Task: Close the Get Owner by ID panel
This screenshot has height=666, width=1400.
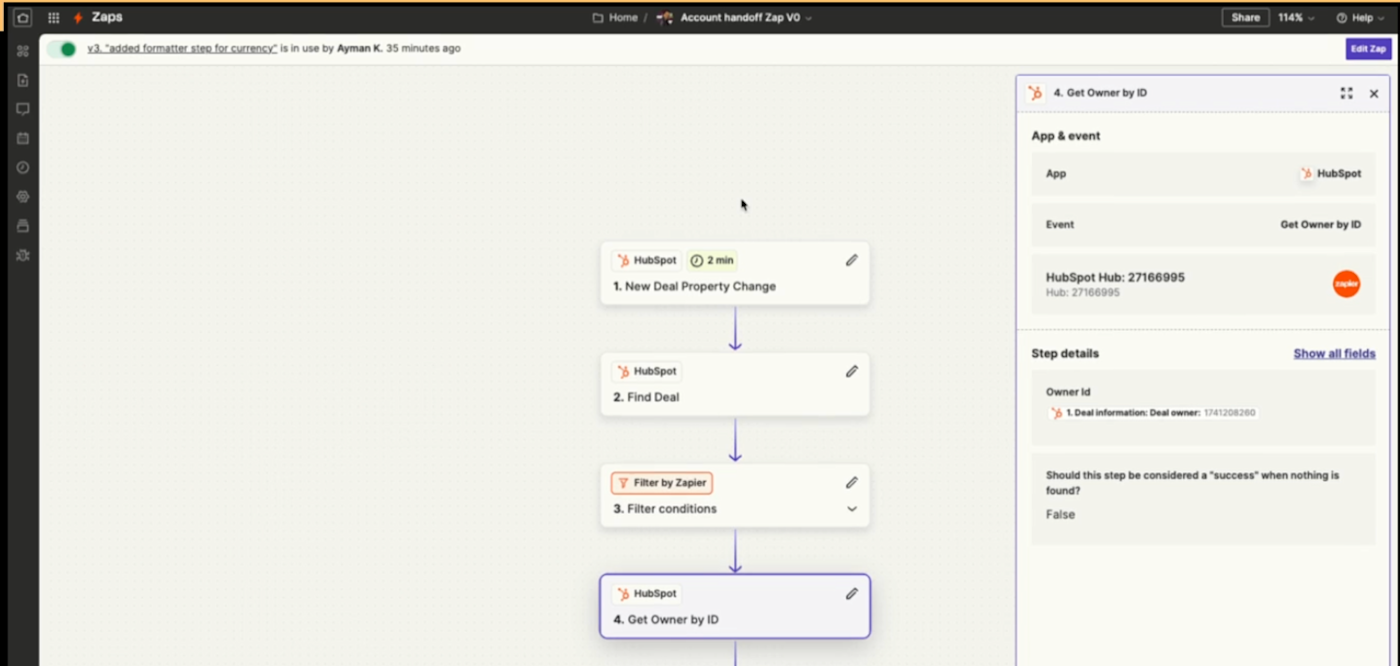Action: (x=1374, y=93)
